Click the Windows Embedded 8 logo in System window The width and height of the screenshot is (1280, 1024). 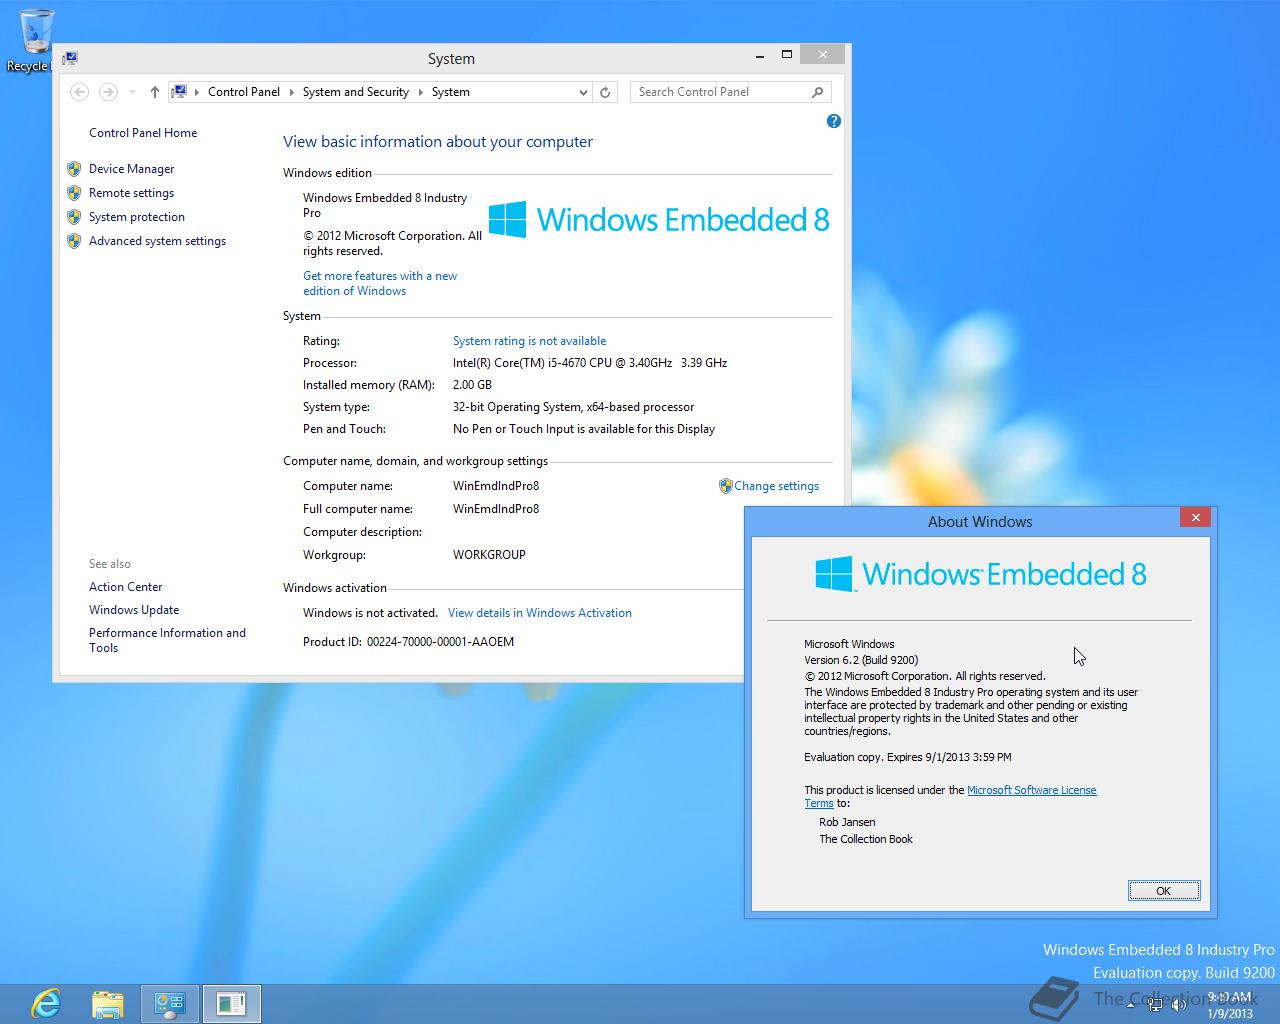[659, 219]
